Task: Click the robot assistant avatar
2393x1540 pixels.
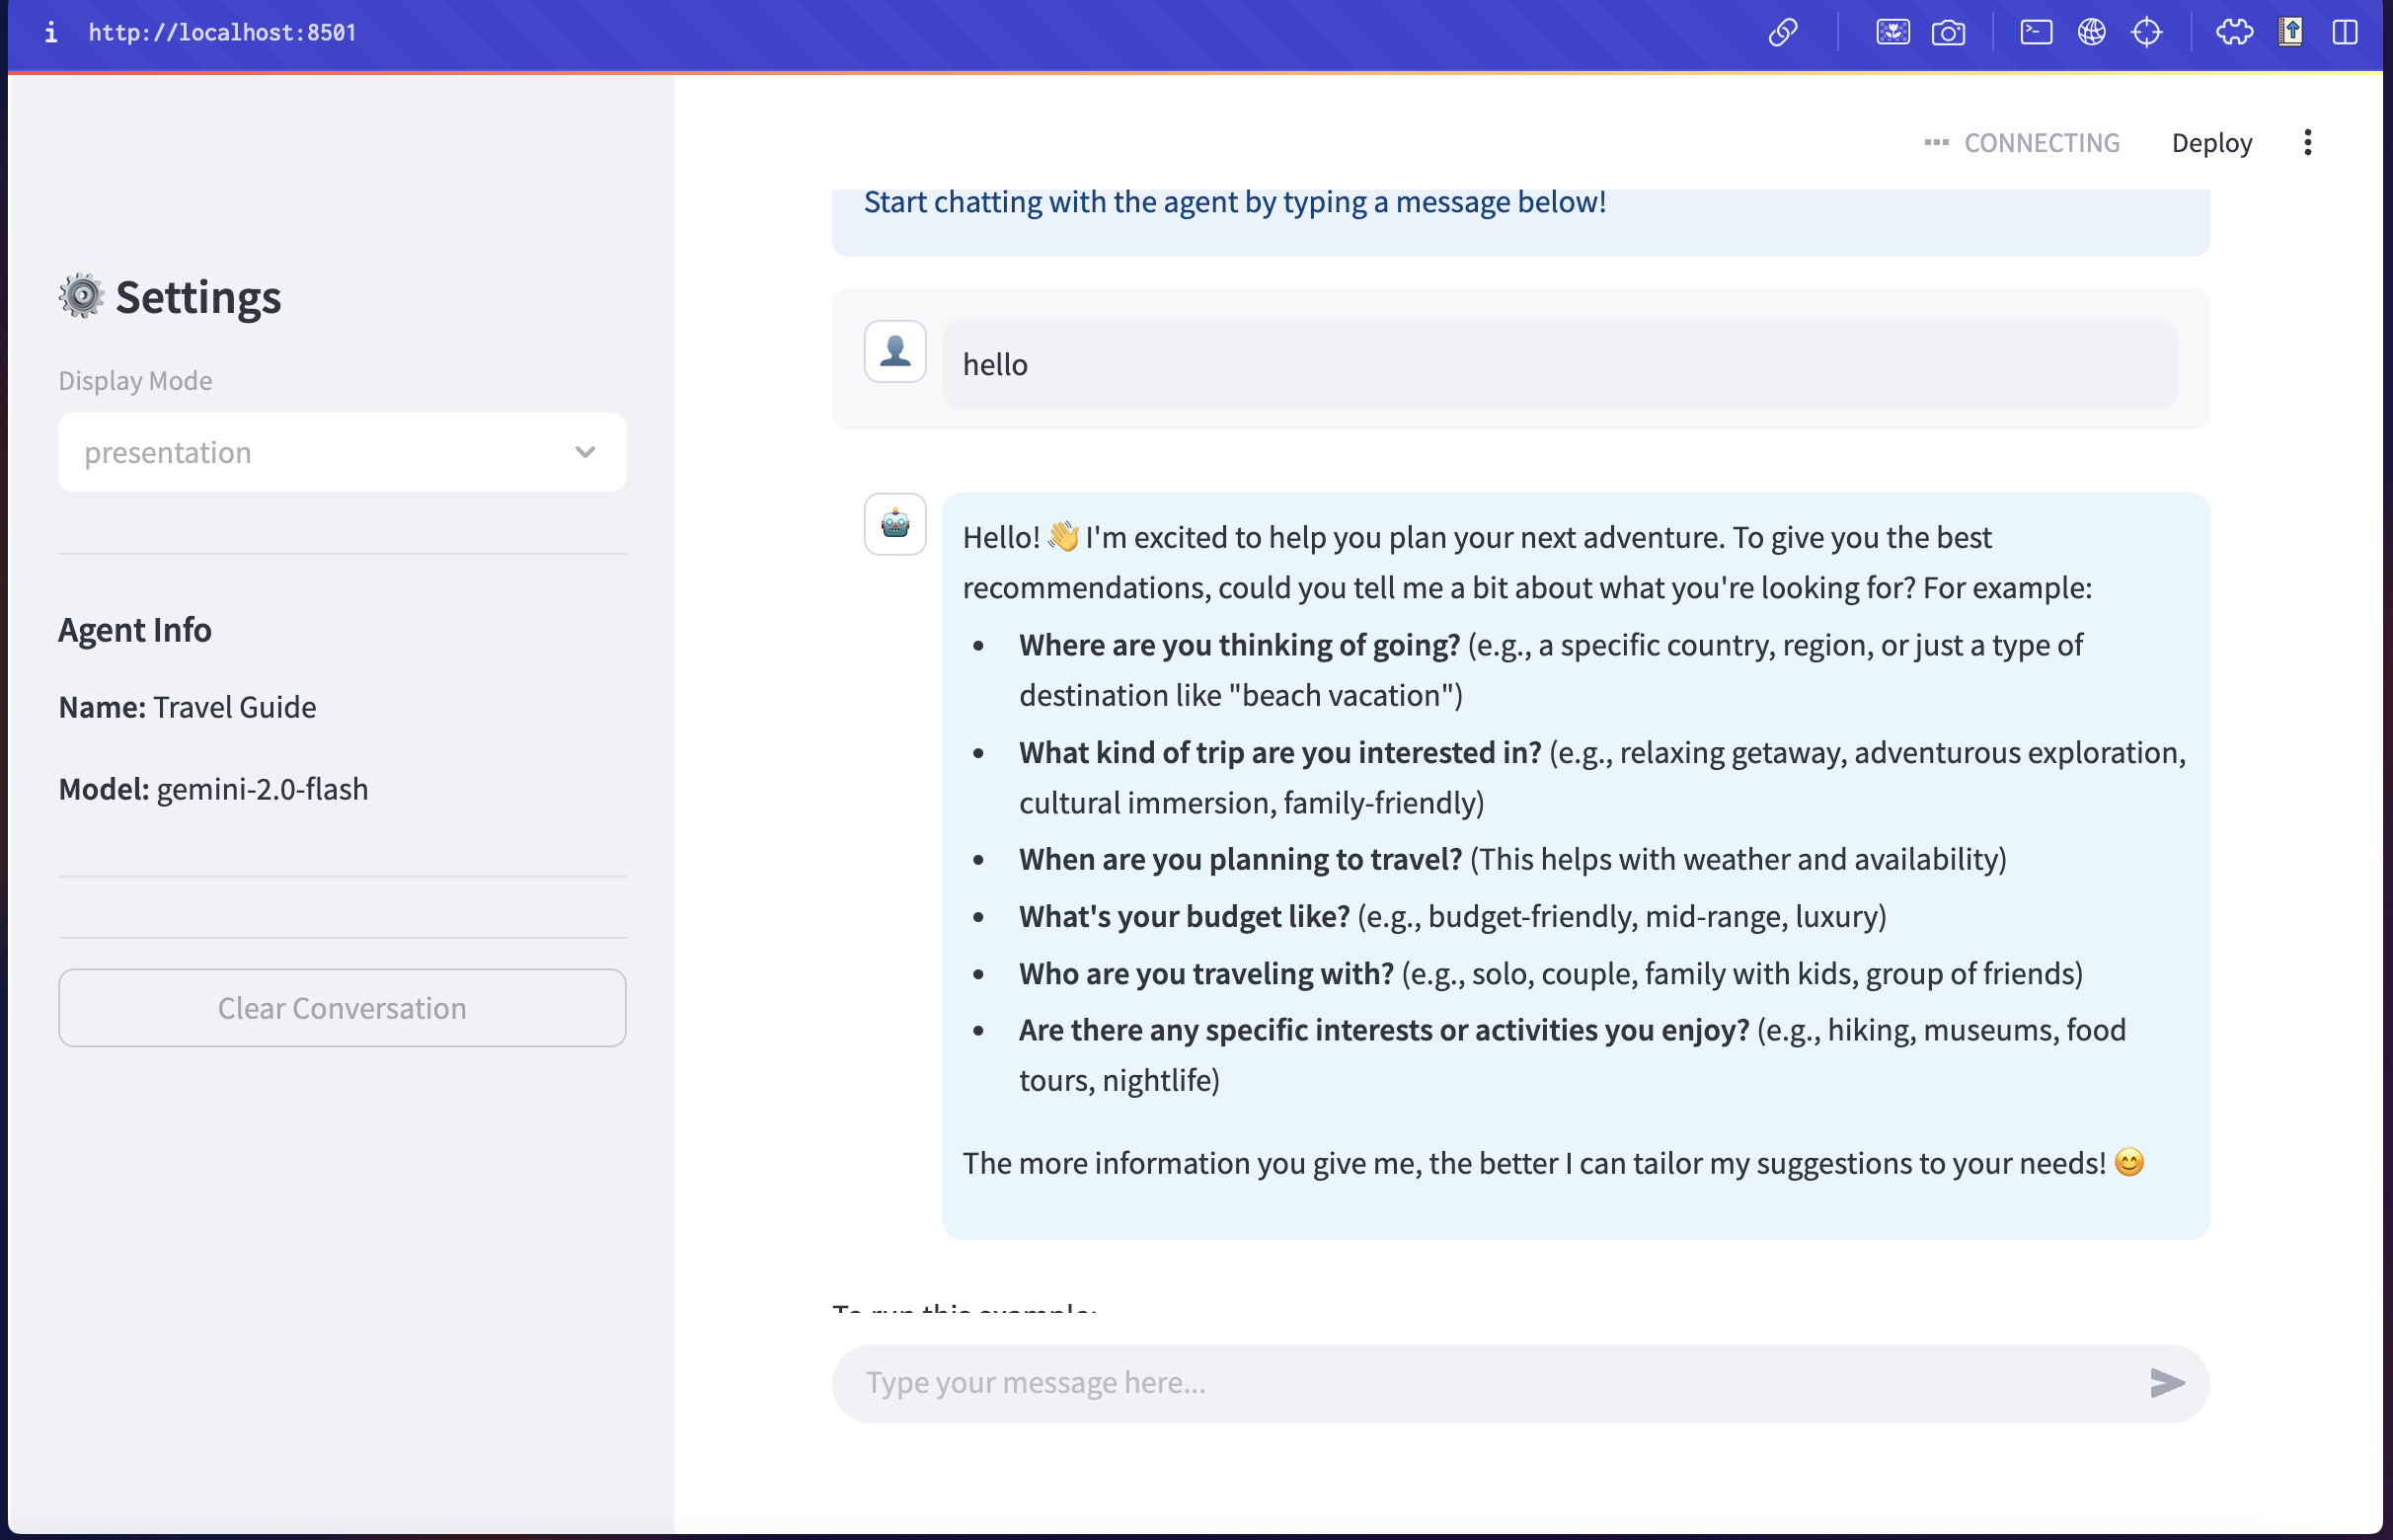Action: pyautogui.click(x=895, y=523)
